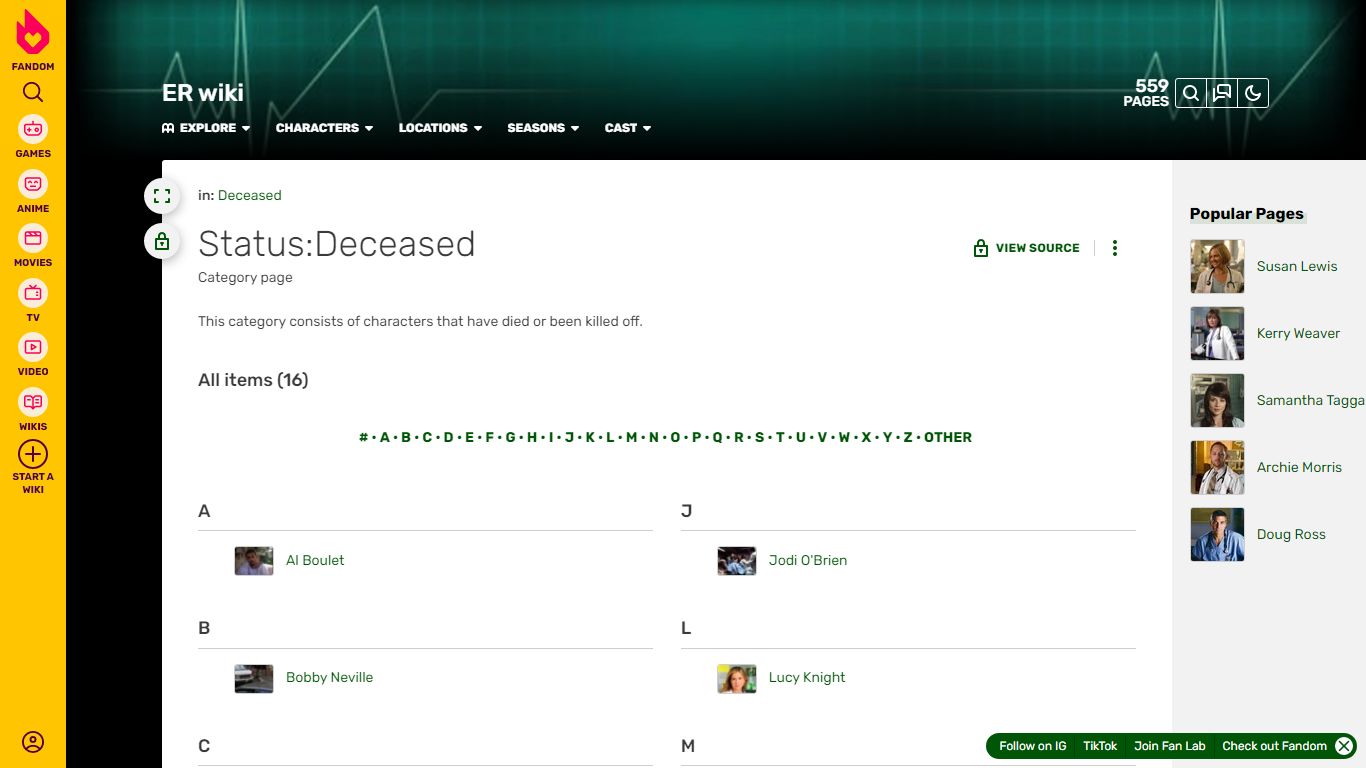Open Lucy Knight page link
The image size is (1366, 768).
click(x=807, y=677)
